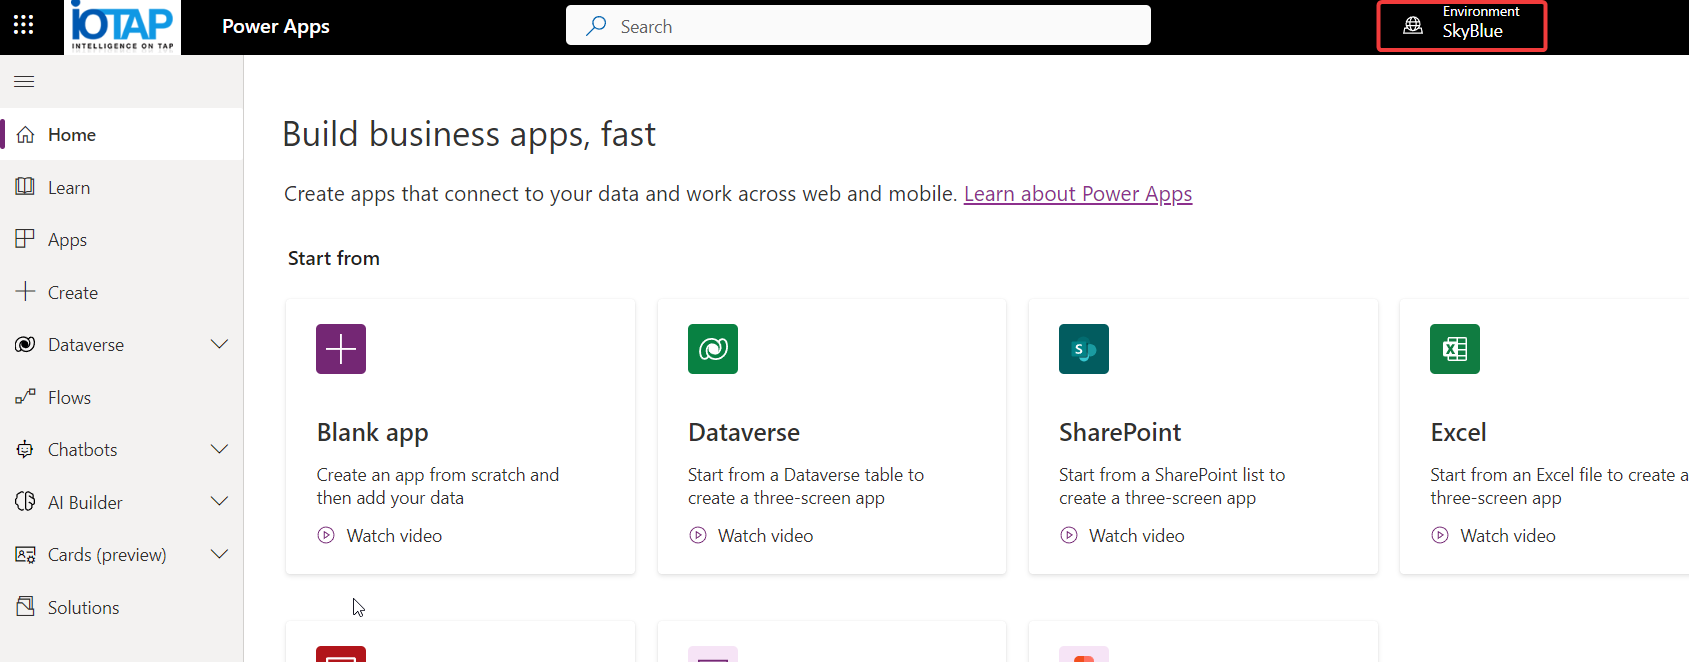Viewport: 1689px width, 662px height.
Task: Select the Excel card title
Action: 1458,432
